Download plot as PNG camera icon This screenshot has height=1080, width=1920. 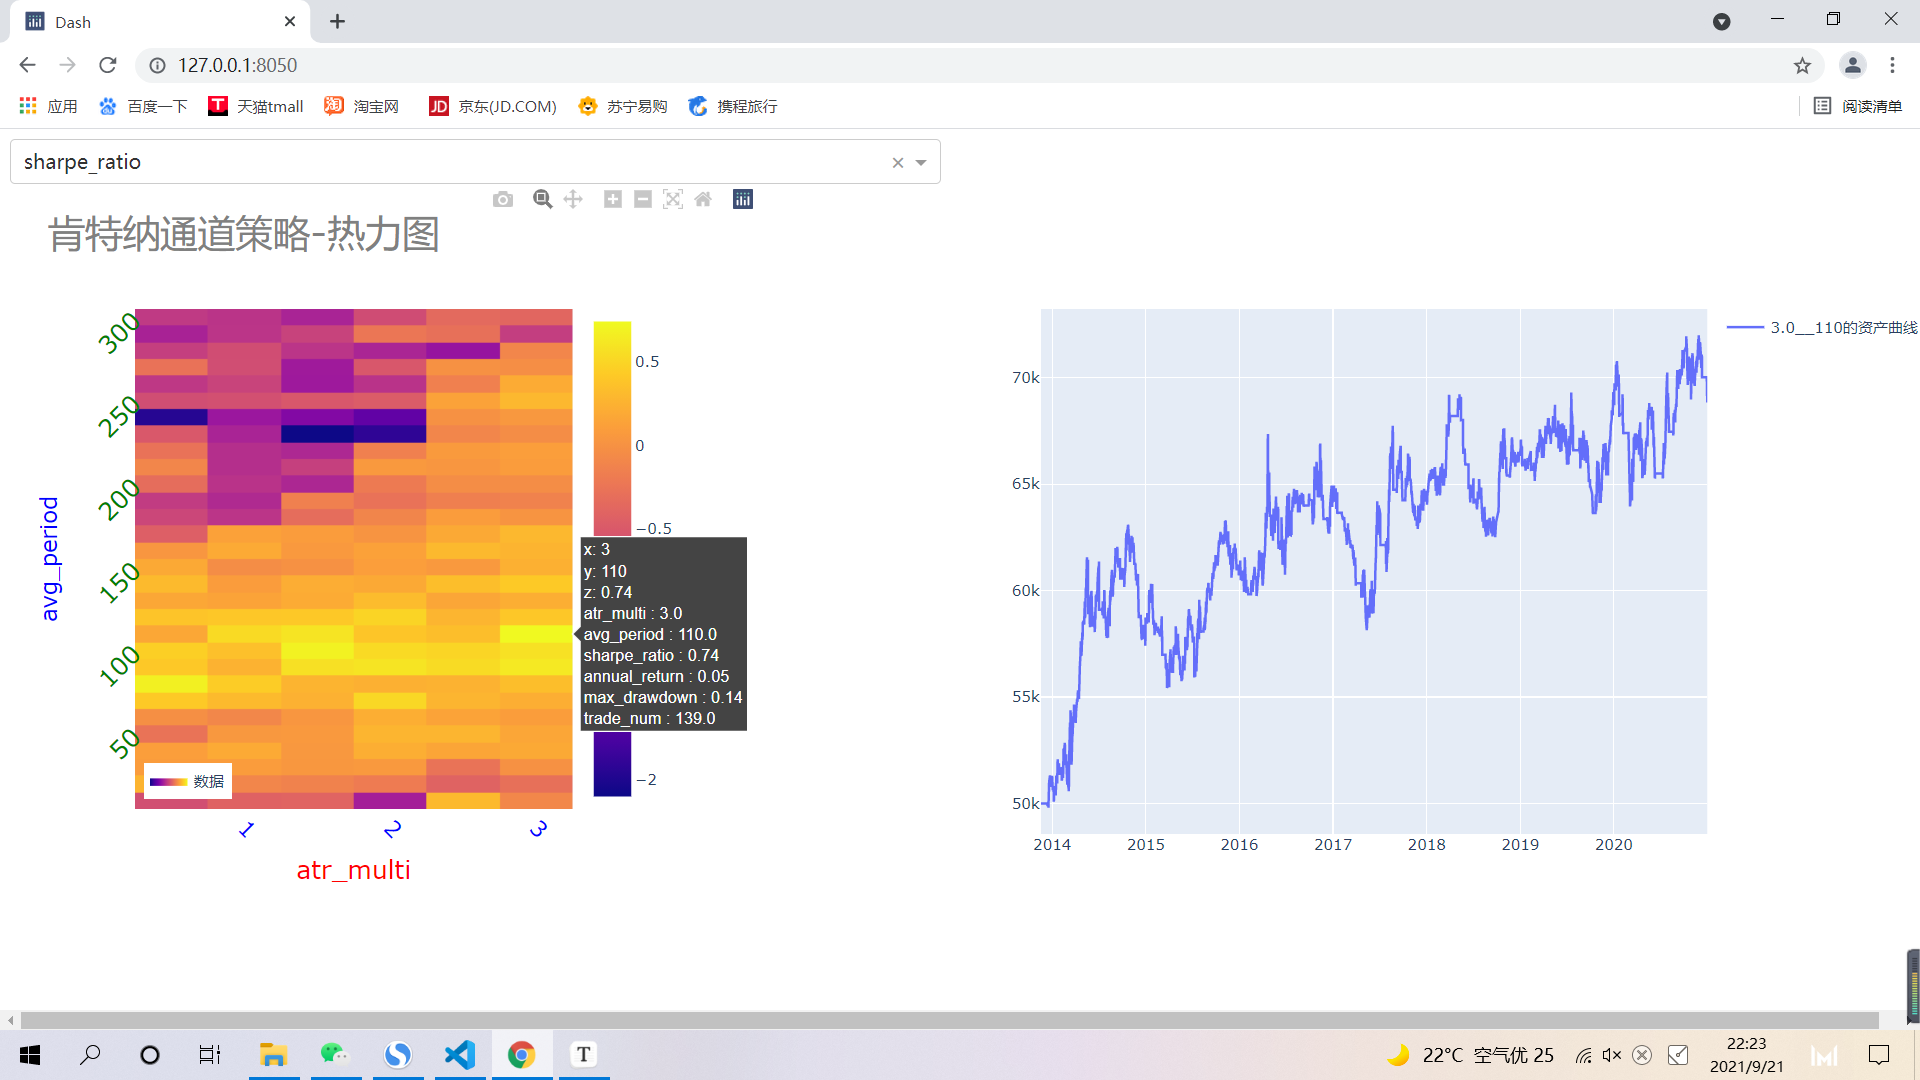[503, 199]
